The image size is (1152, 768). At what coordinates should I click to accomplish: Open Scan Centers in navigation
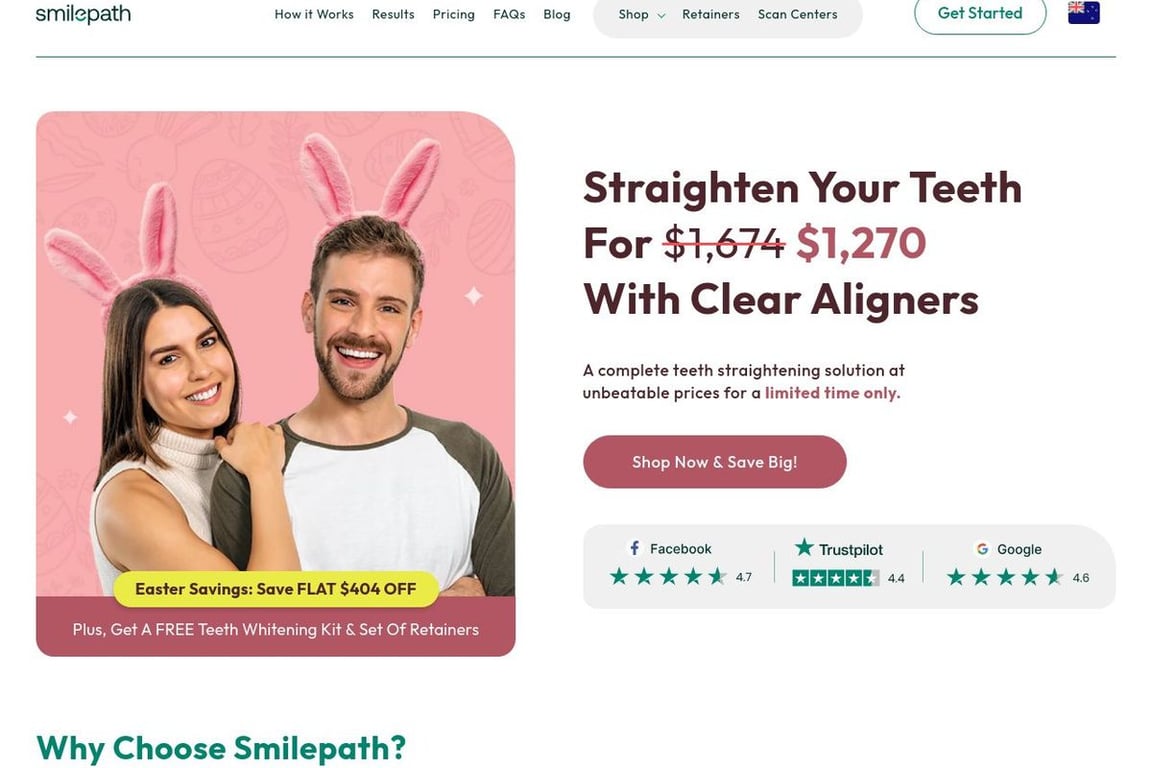point(797,14)
